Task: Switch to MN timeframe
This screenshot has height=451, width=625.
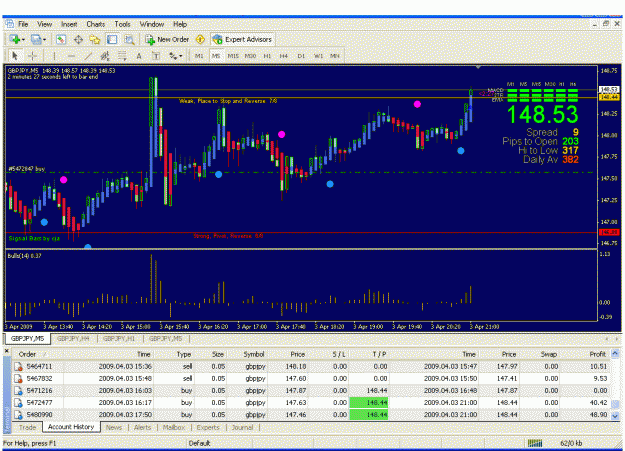Action: [335, 56]
